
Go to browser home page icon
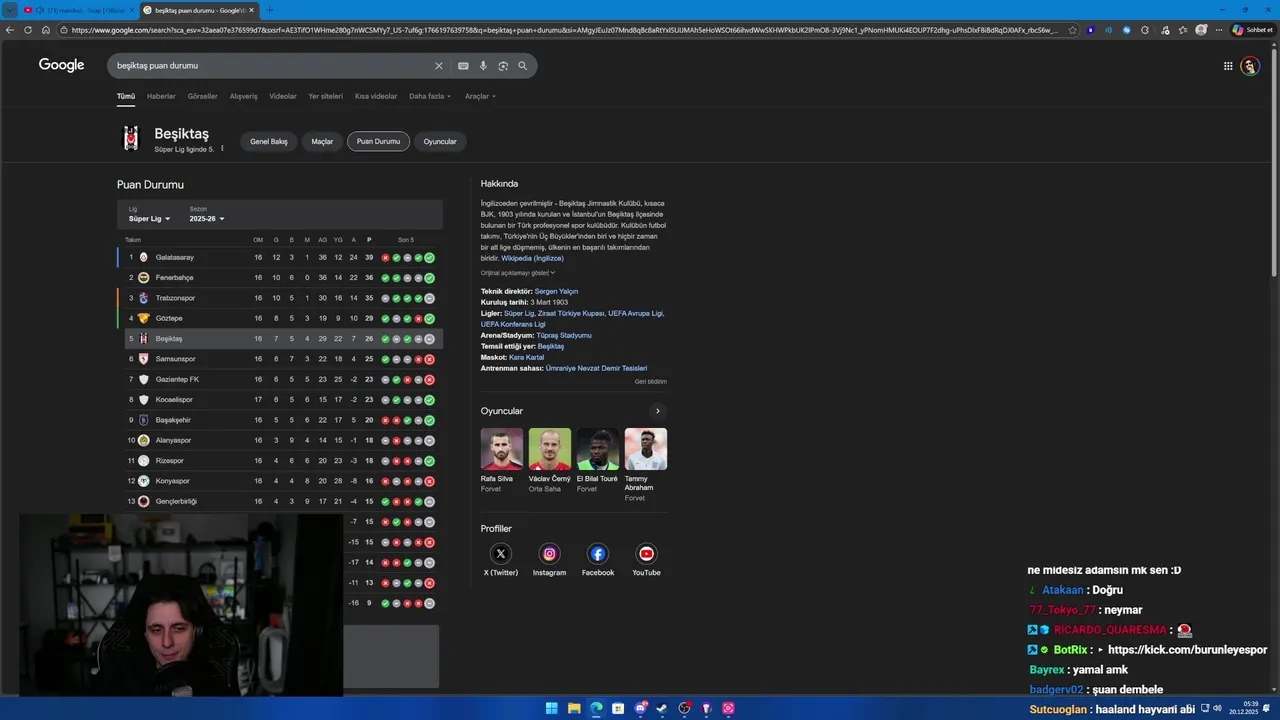pyautogui.click(x=45, y=30)
